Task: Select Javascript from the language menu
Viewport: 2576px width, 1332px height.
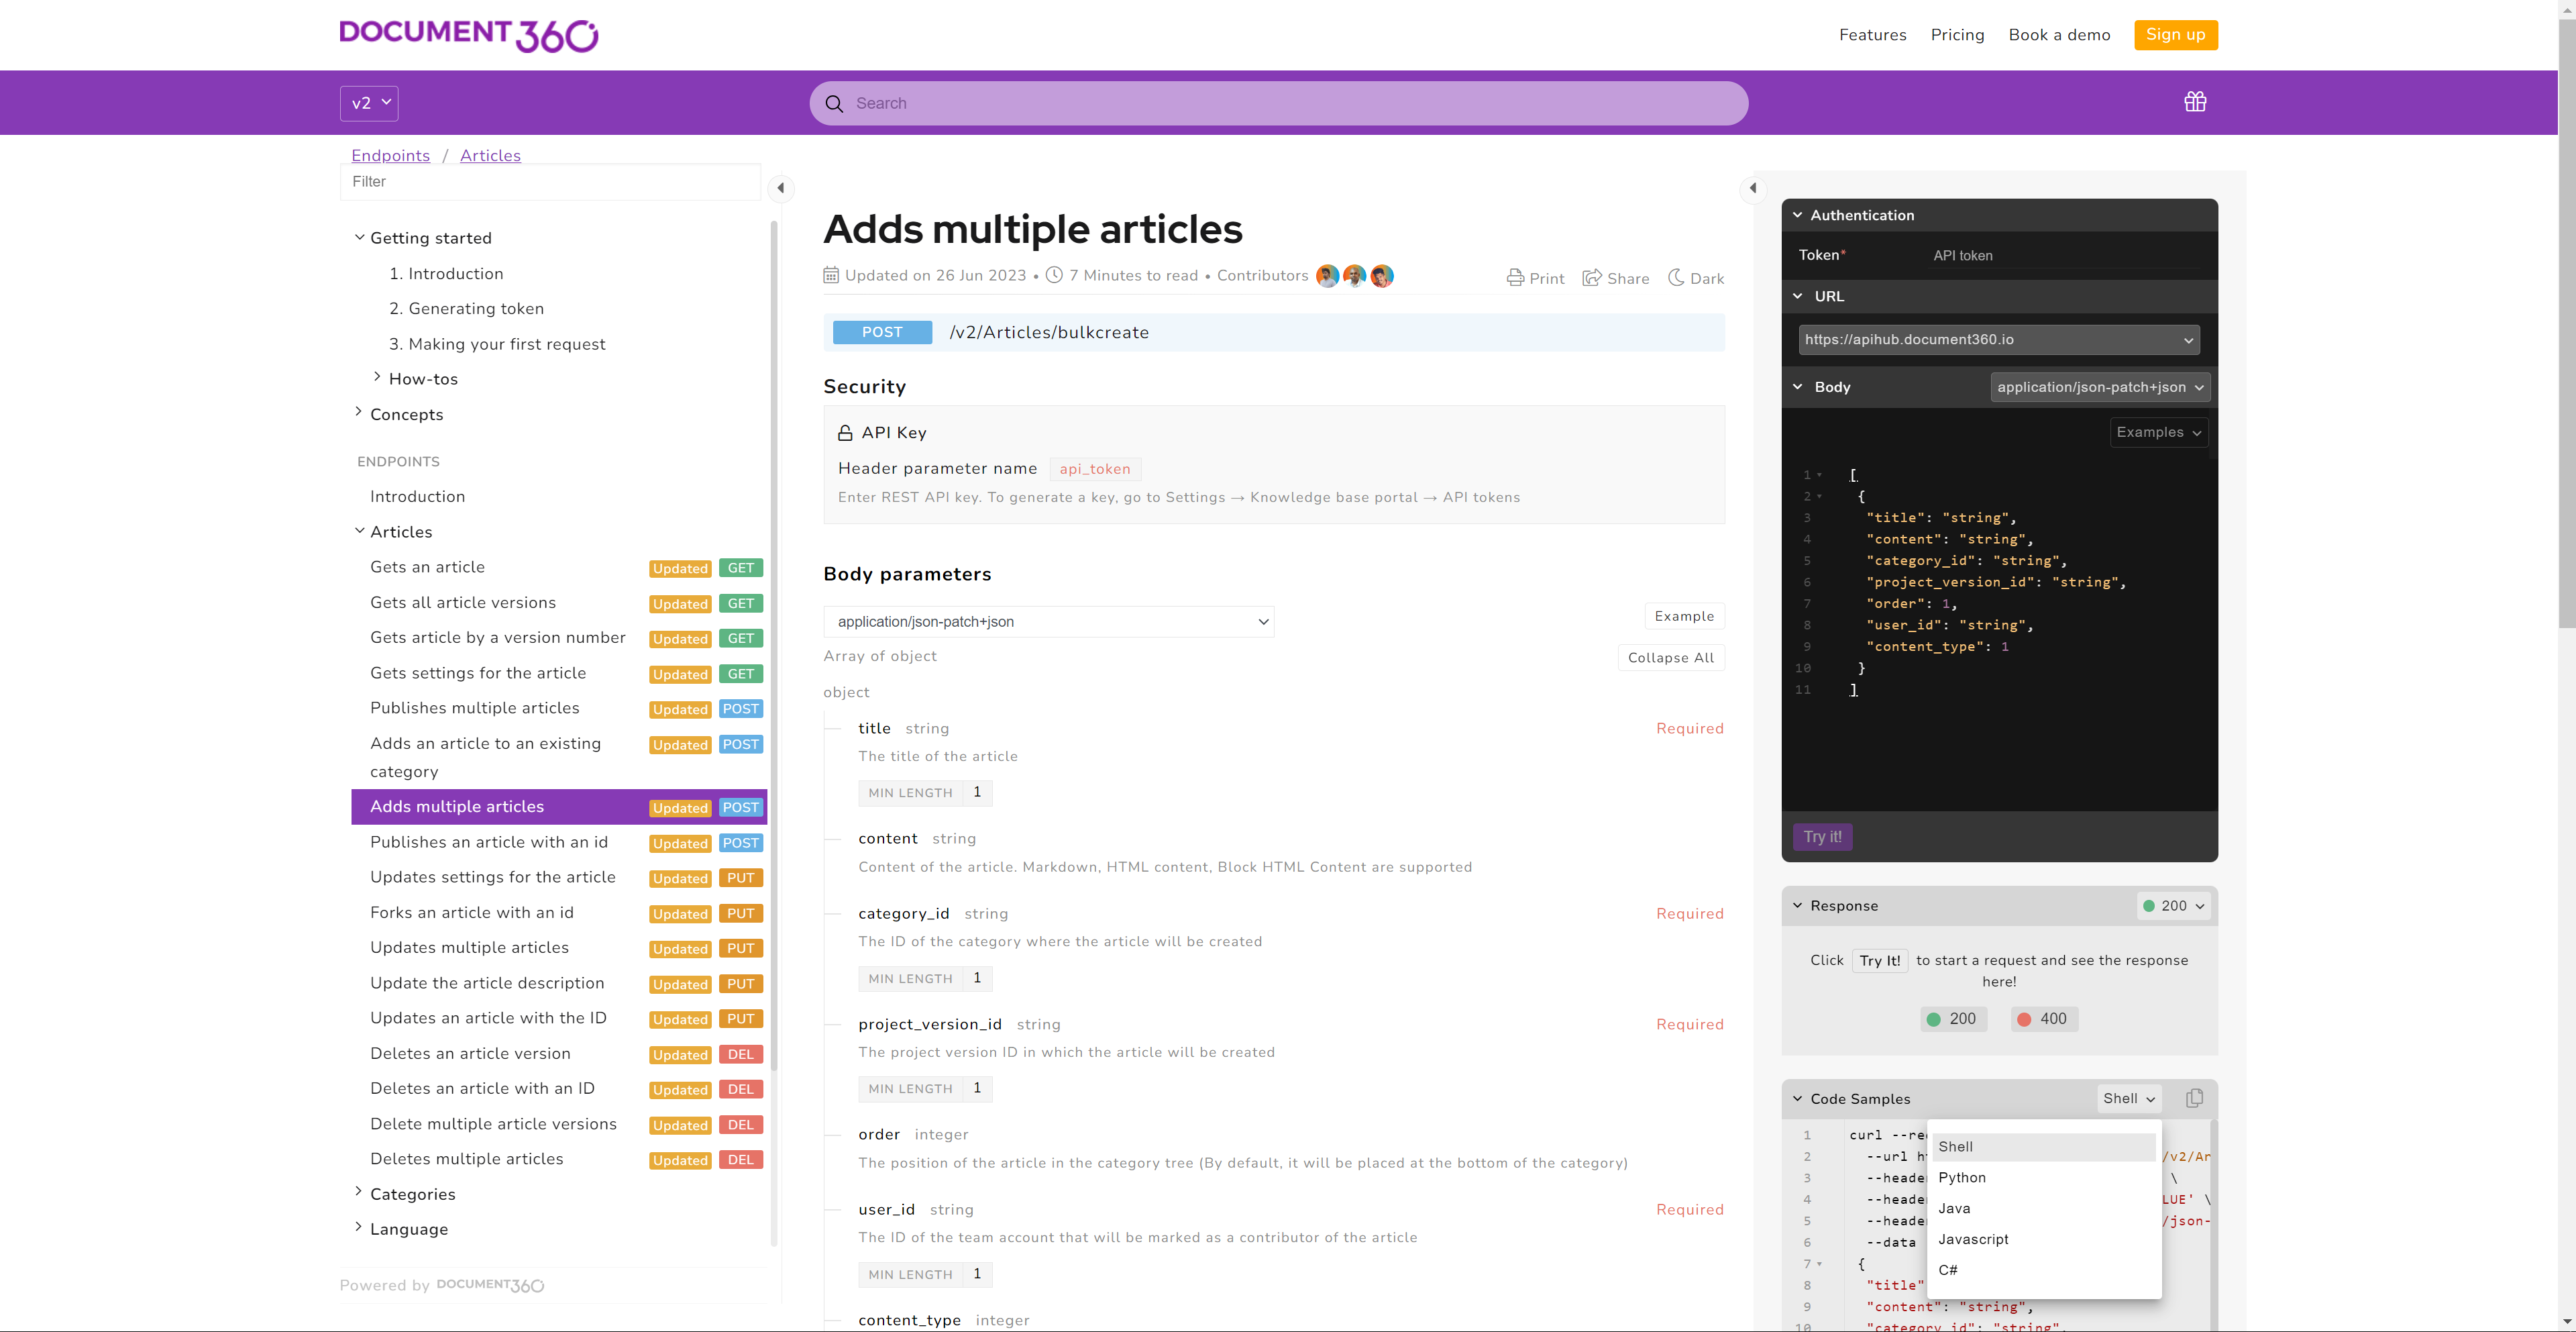Action: pos(2043,1240)
